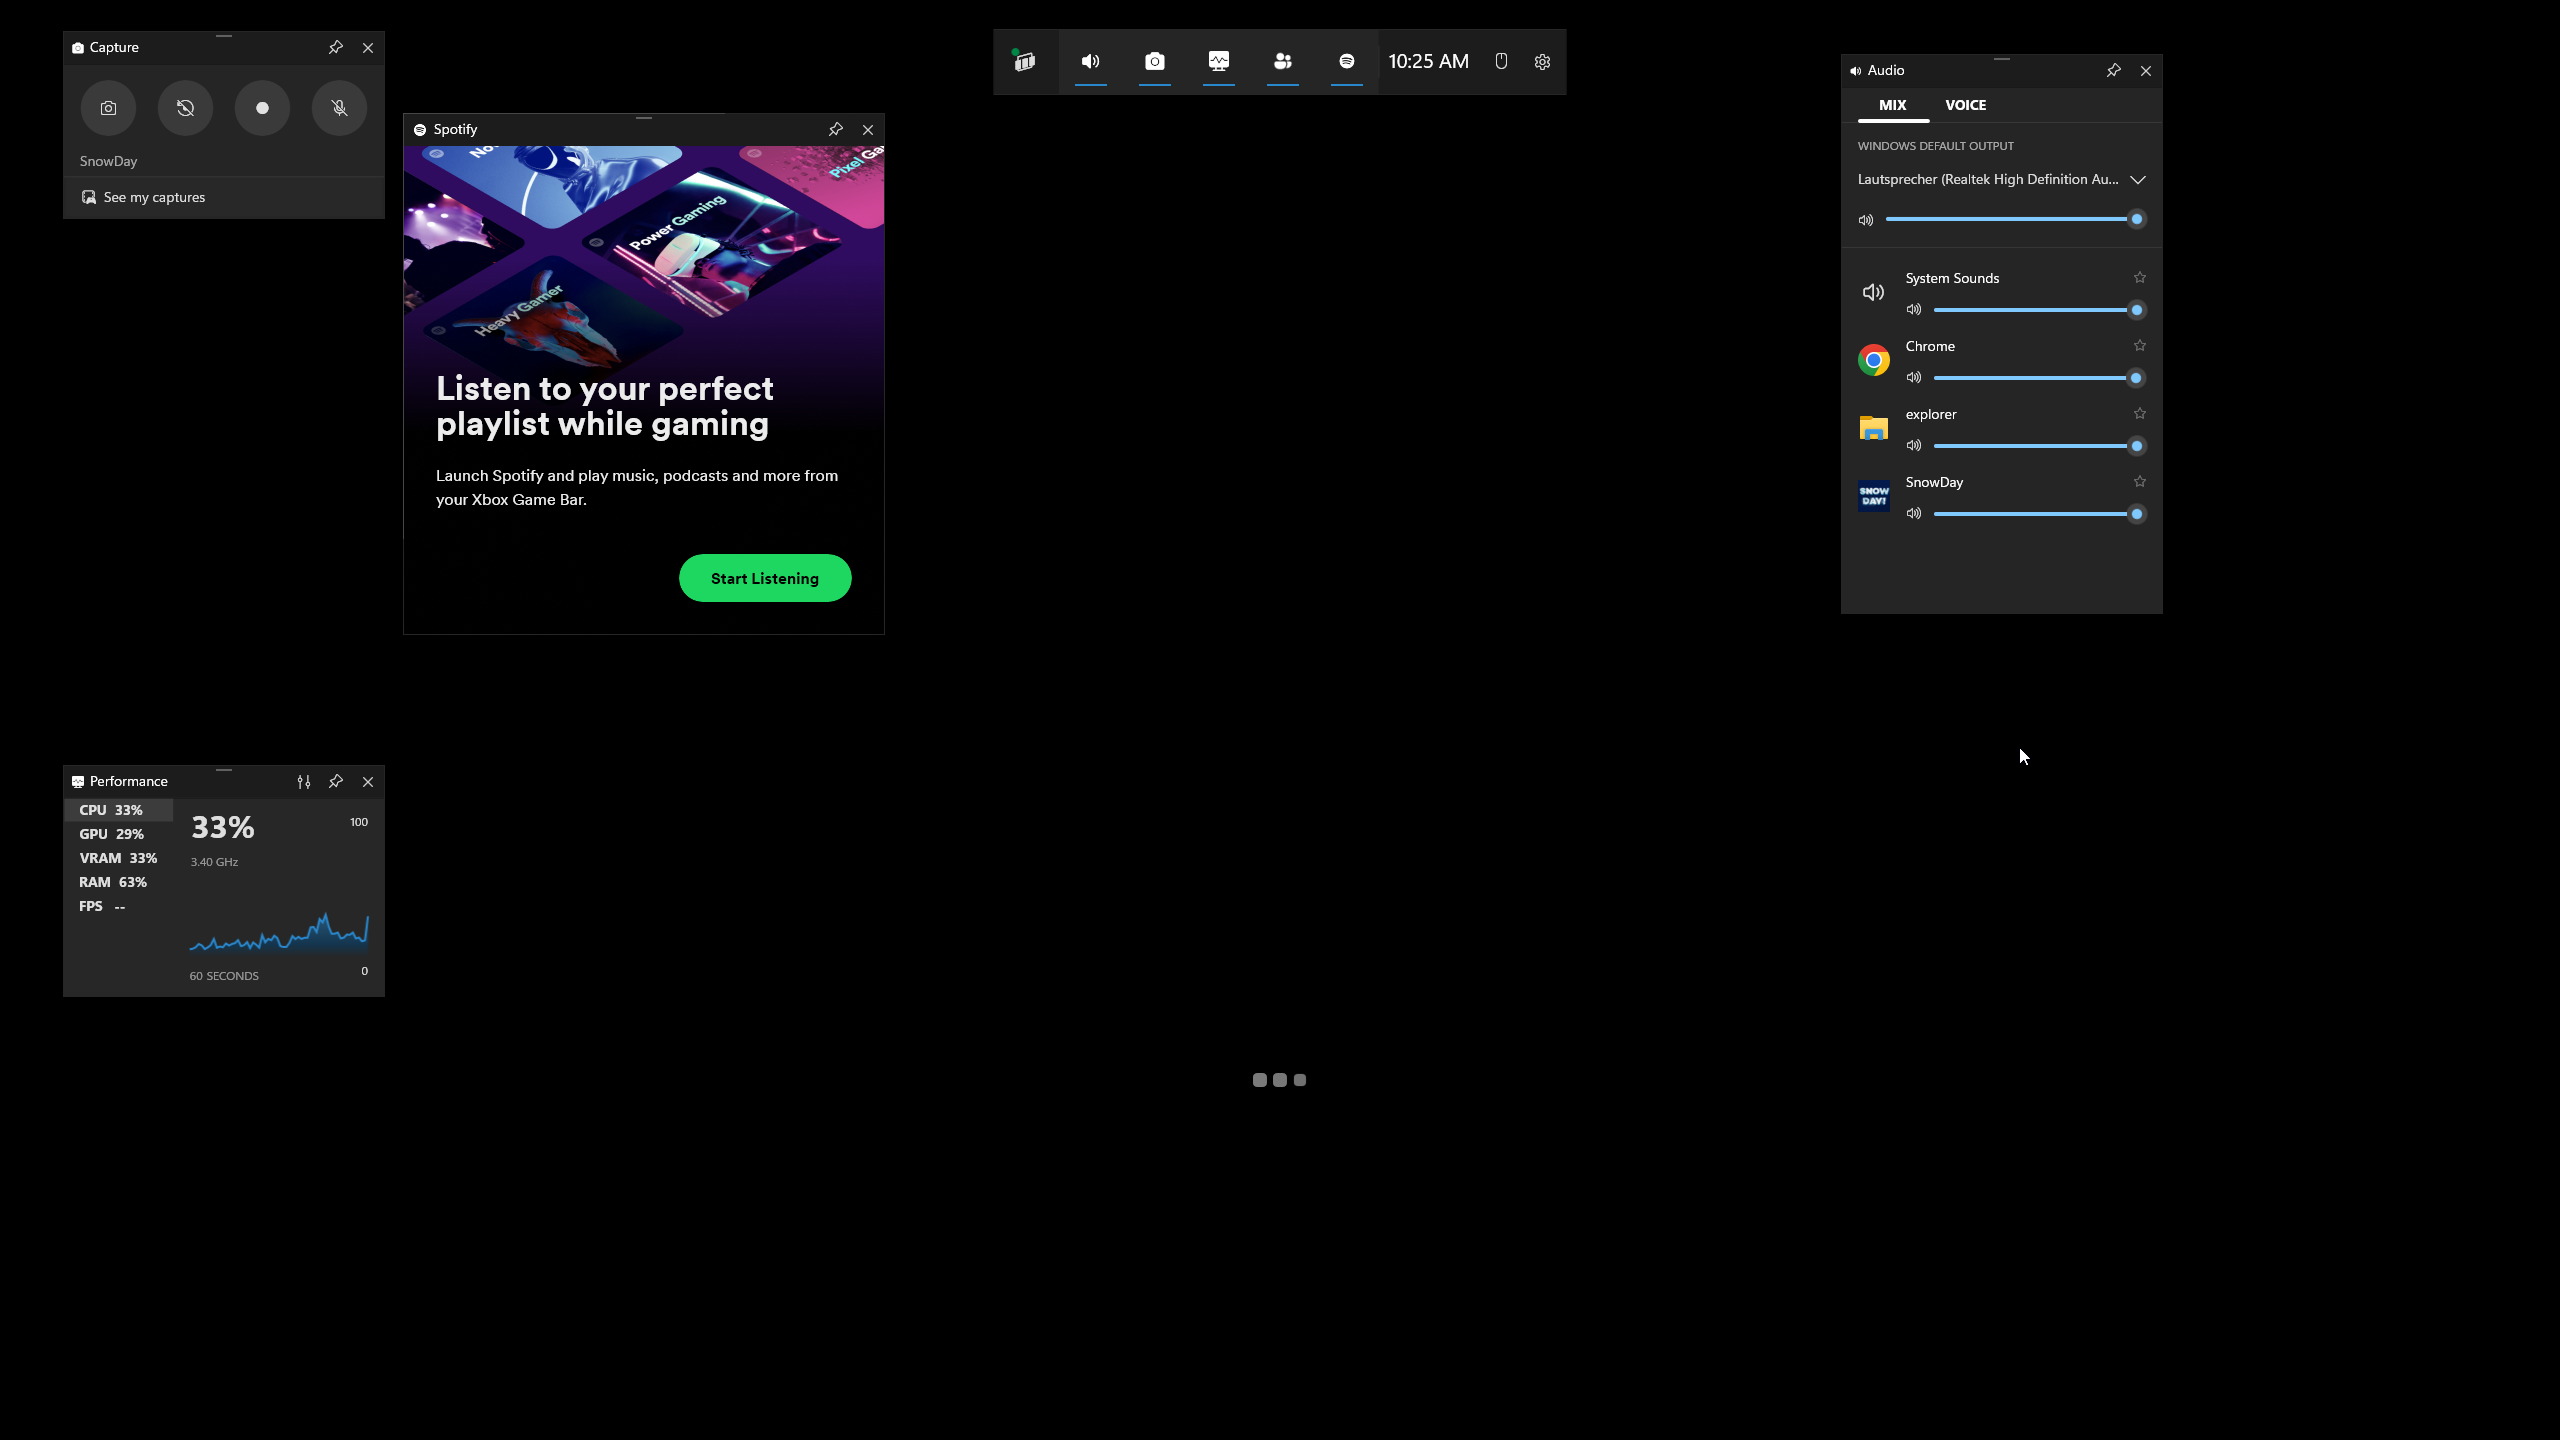Take a screenshot in Capture widget
Screen dimensions: 2560x1440
(x=108, y=108)
